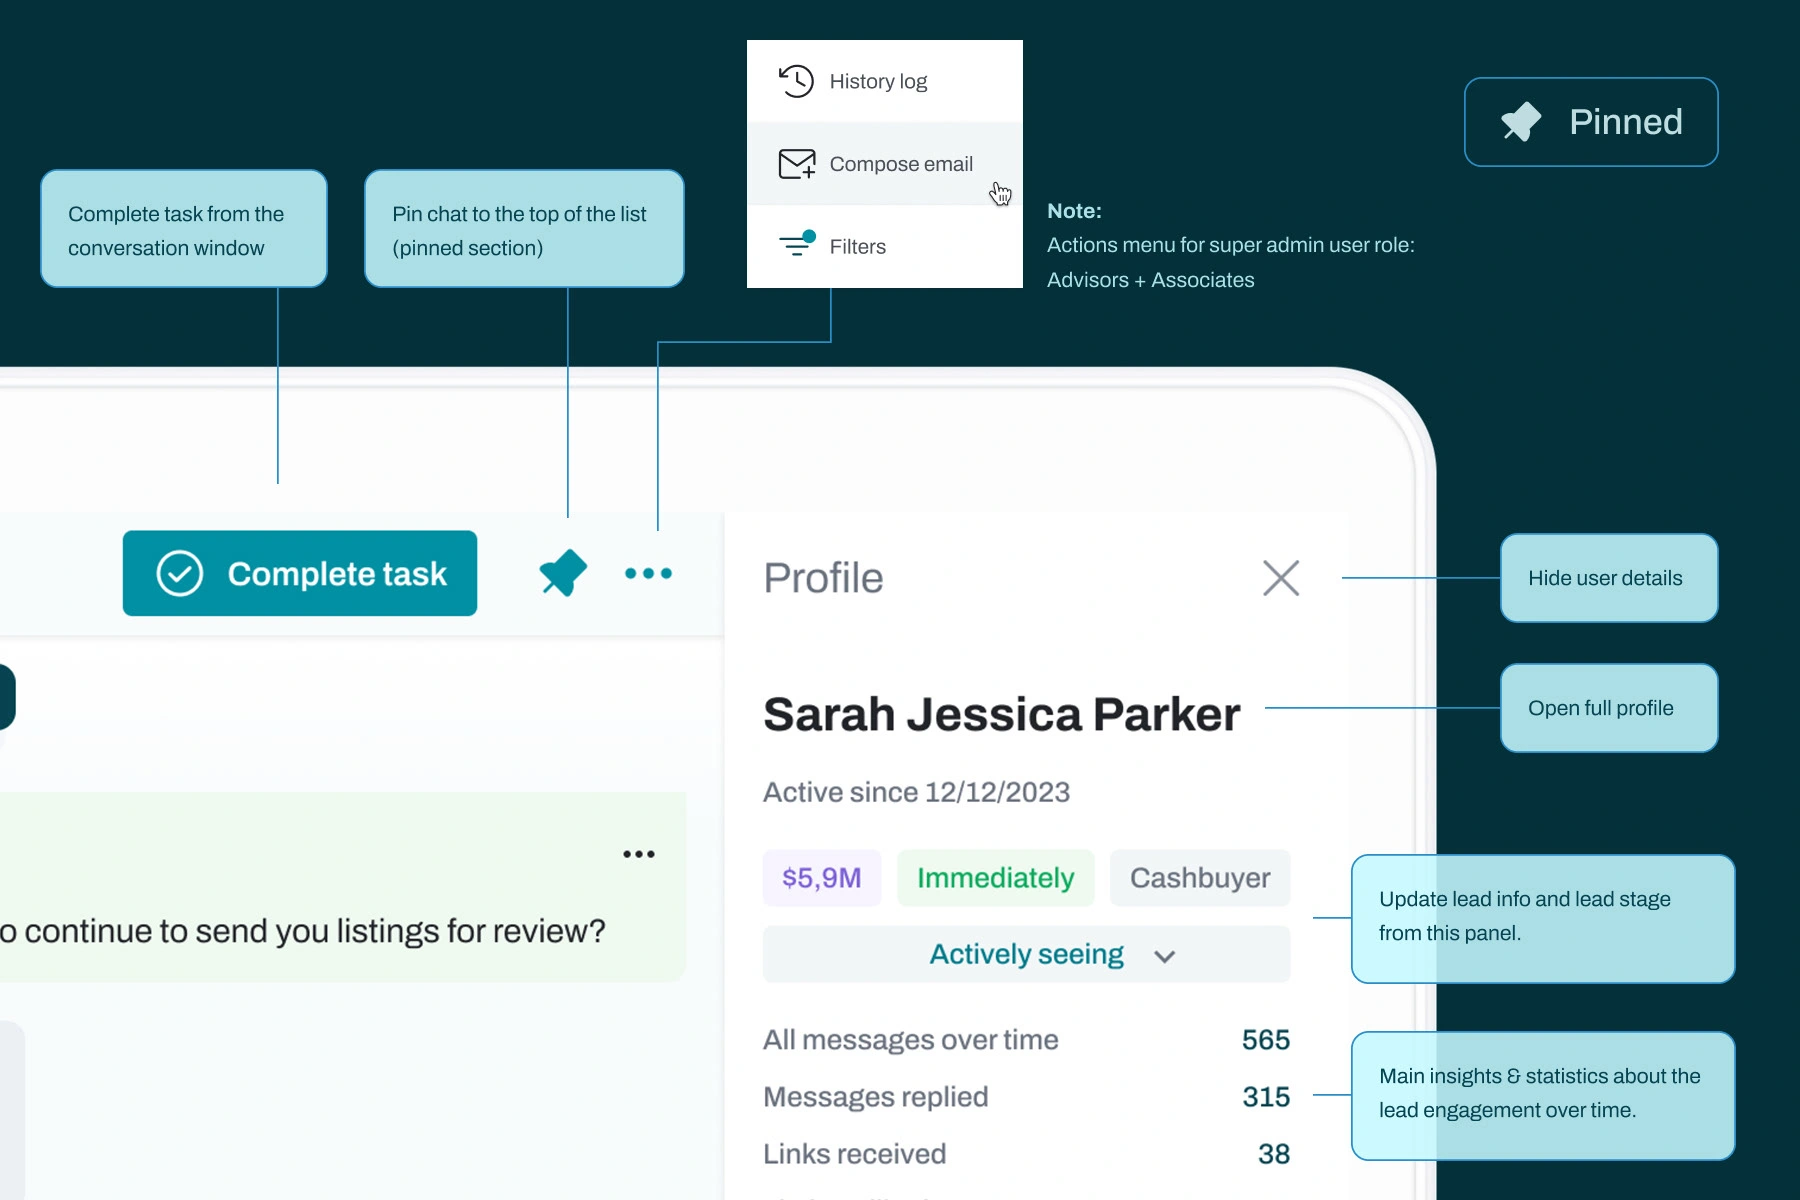Click the History log clock icon
Image resolution: width=1800 pixels, height=1200 pixels.
coord(796,81)
